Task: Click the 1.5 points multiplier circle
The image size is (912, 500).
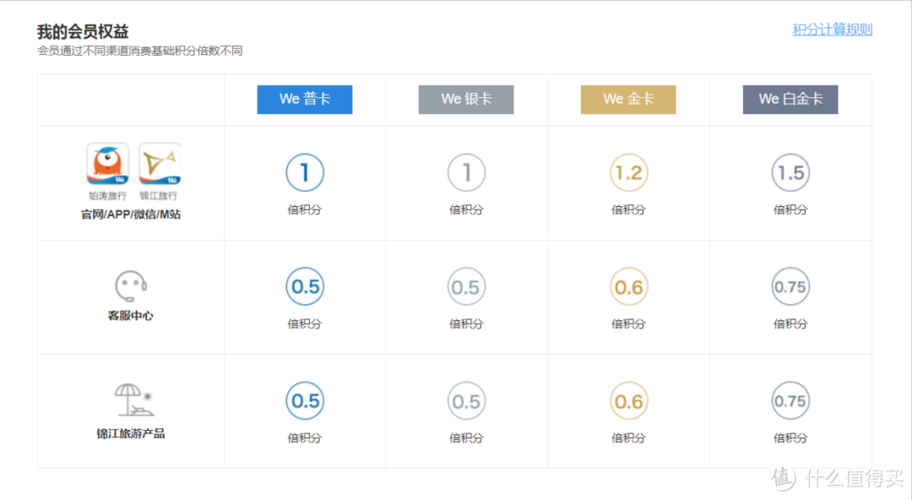Action: click(x=790, y=173)
